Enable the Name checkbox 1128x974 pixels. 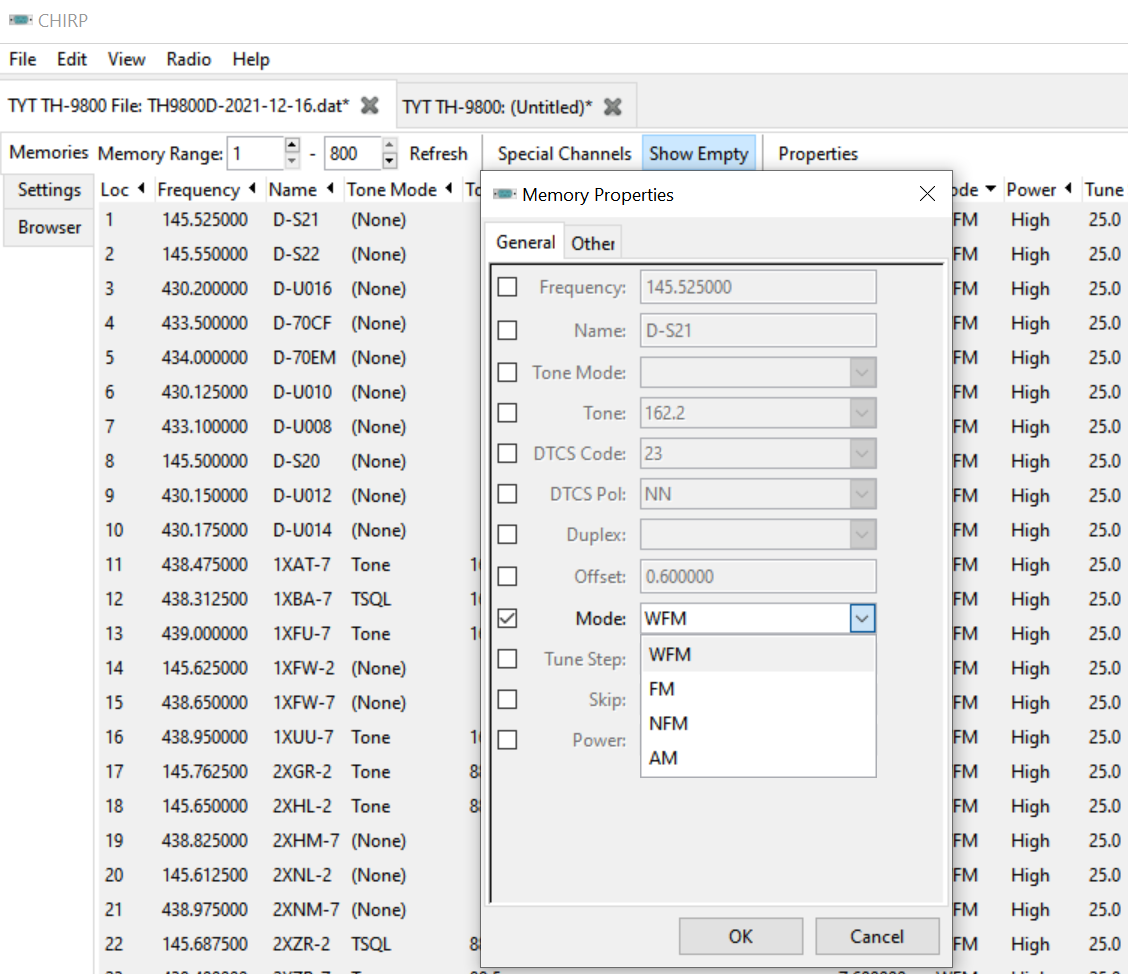click(507, 330)
